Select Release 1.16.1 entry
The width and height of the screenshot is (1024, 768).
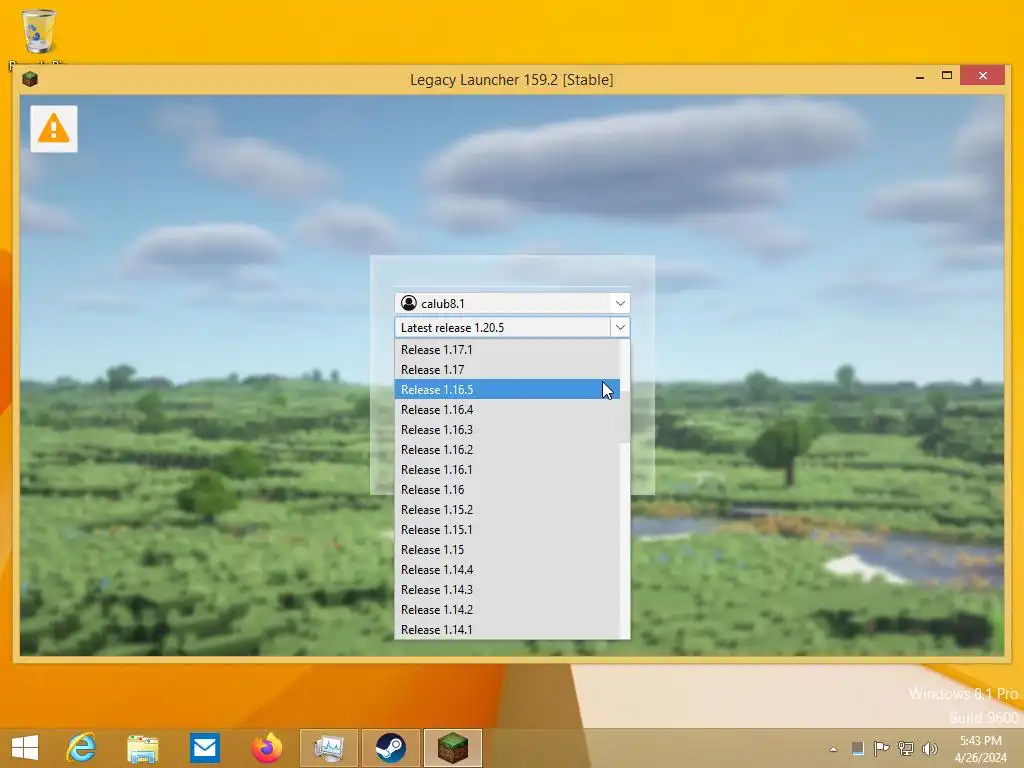click(507, 470)
